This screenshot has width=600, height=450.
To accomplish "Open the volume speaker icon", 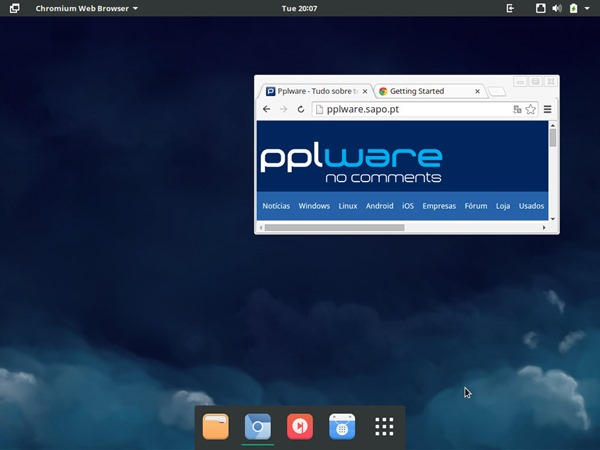I will (557, 8).
